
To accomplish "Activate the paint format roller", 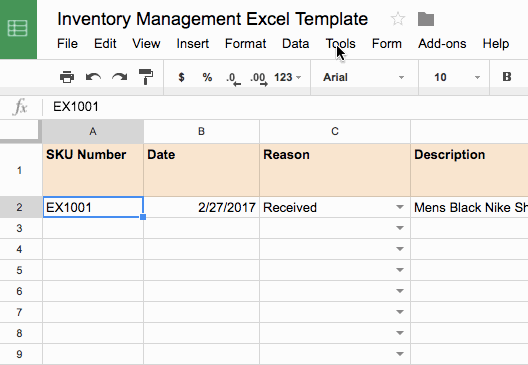I will coord(146,77).
